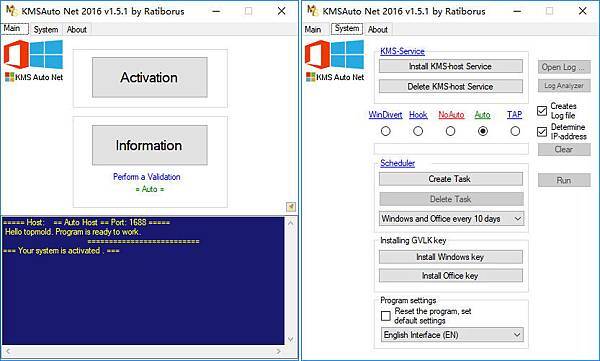
Task: Select the WinDivert radio button
Action: click(x=386, y=131)
